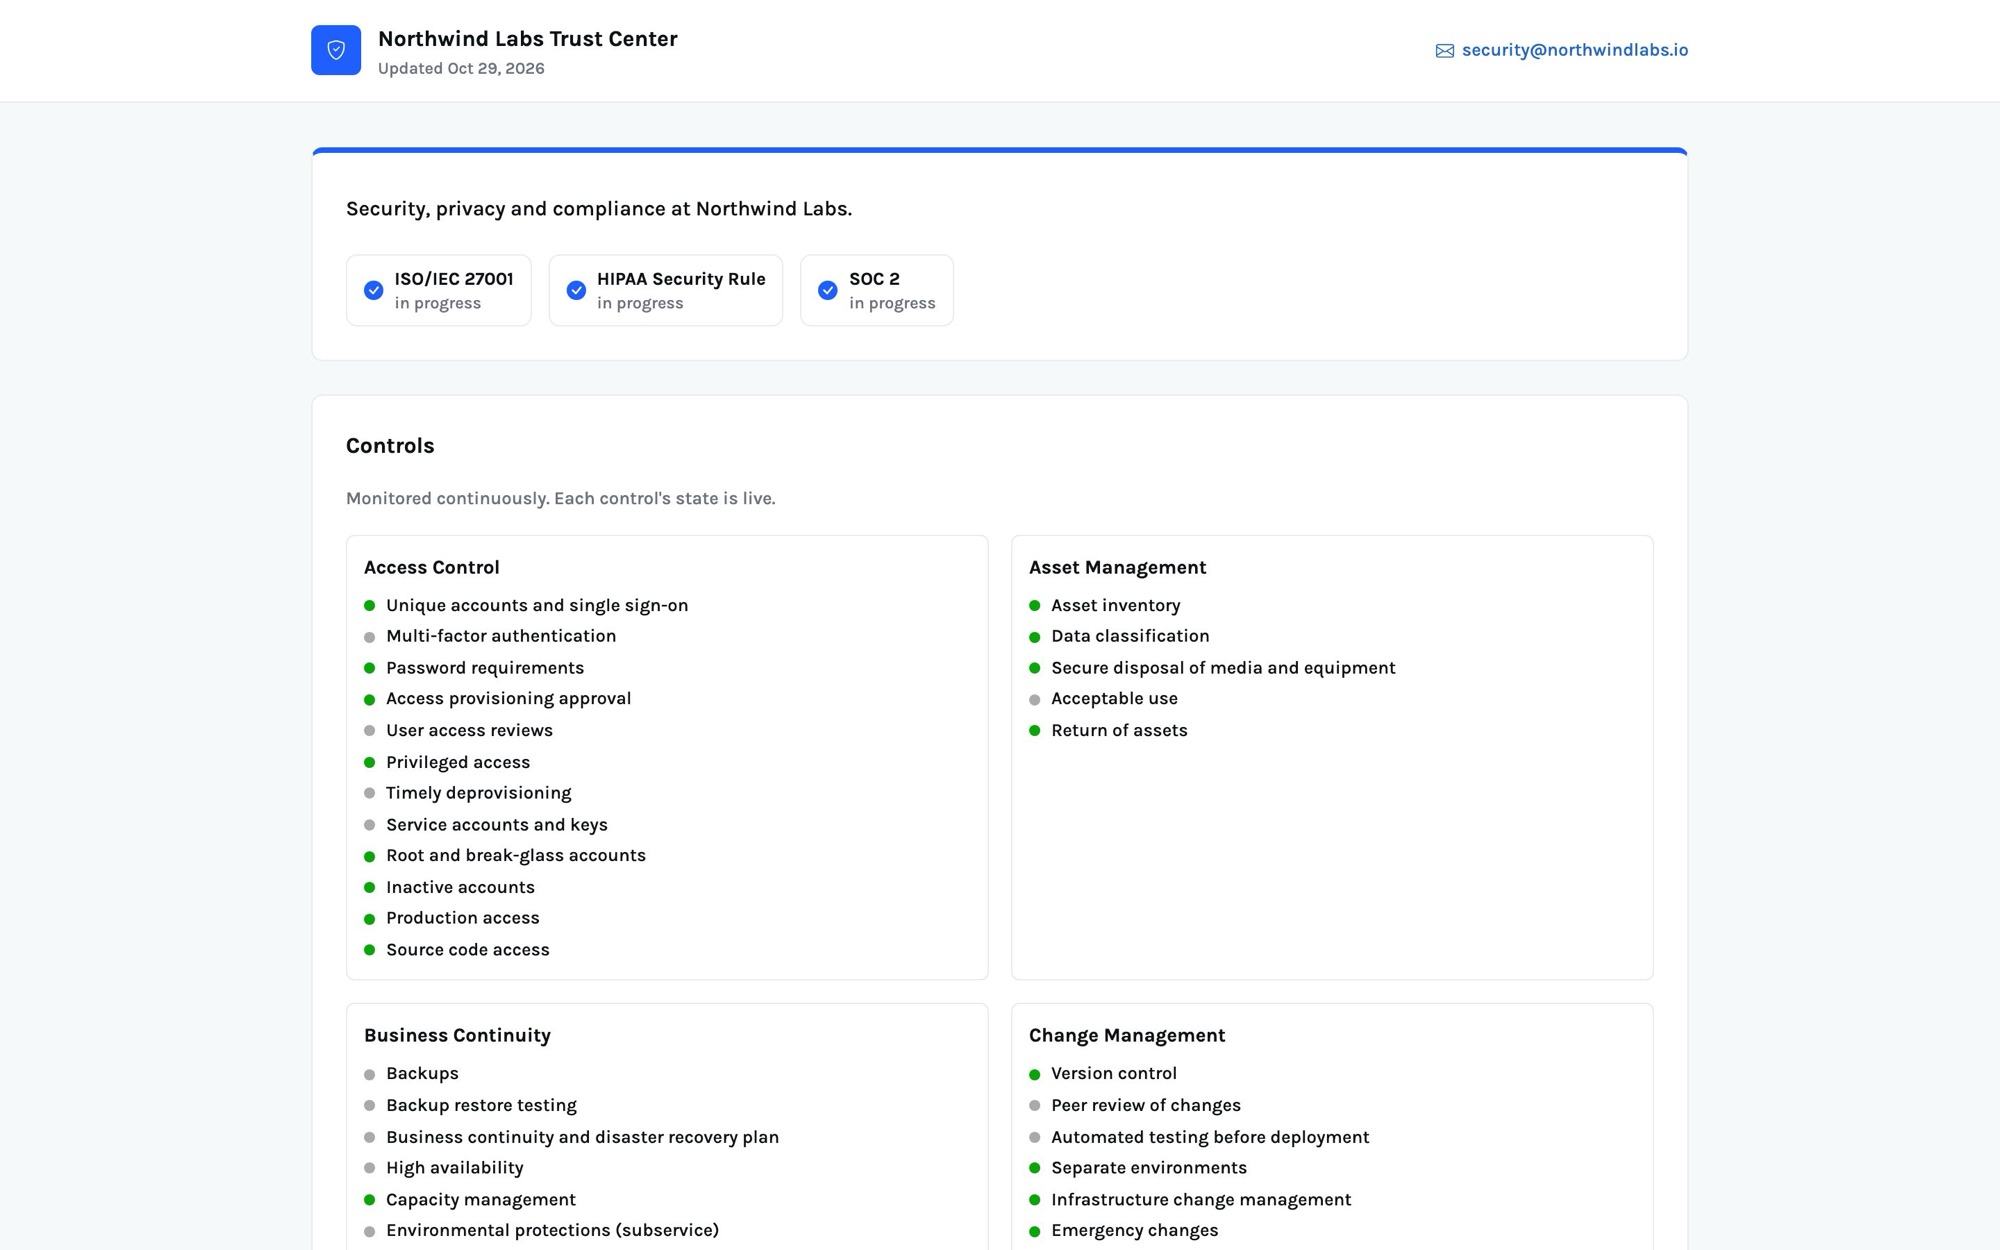Select the Source code access control
This screenshot has width=2000, height=1250.
click(468, 950)
